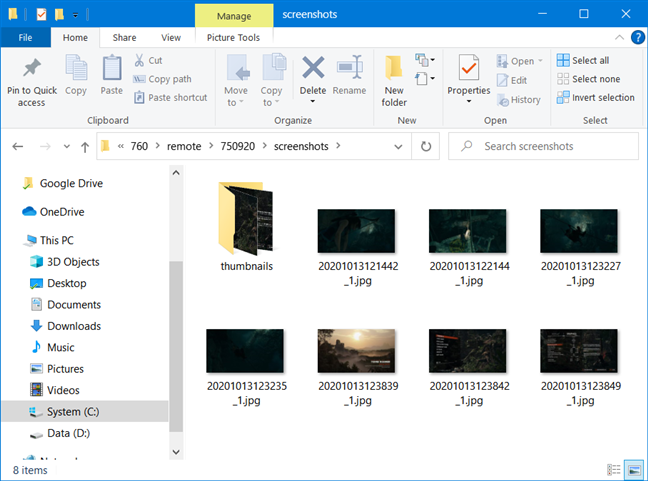Click New folder icon in title bar toolbar
Screen dimensions: 648x481
click(x=59, y=14)
